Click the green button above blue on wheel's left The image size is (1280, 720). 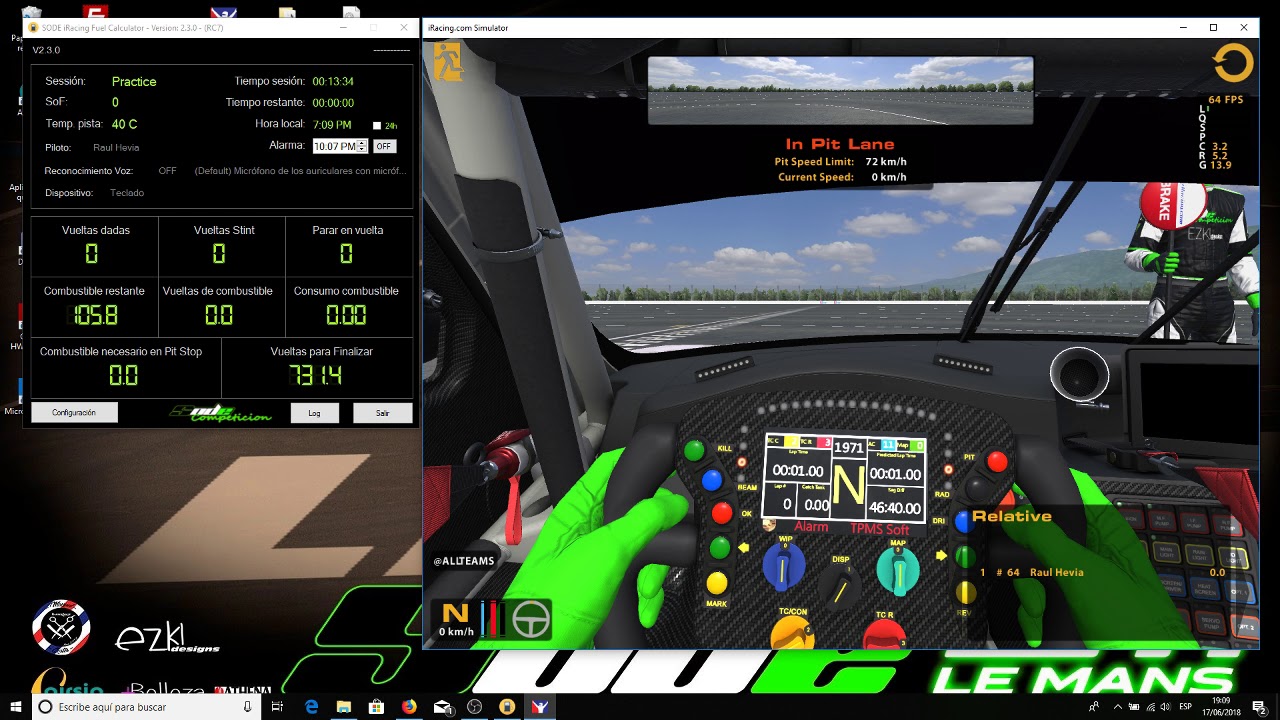[x=694, y=451]
